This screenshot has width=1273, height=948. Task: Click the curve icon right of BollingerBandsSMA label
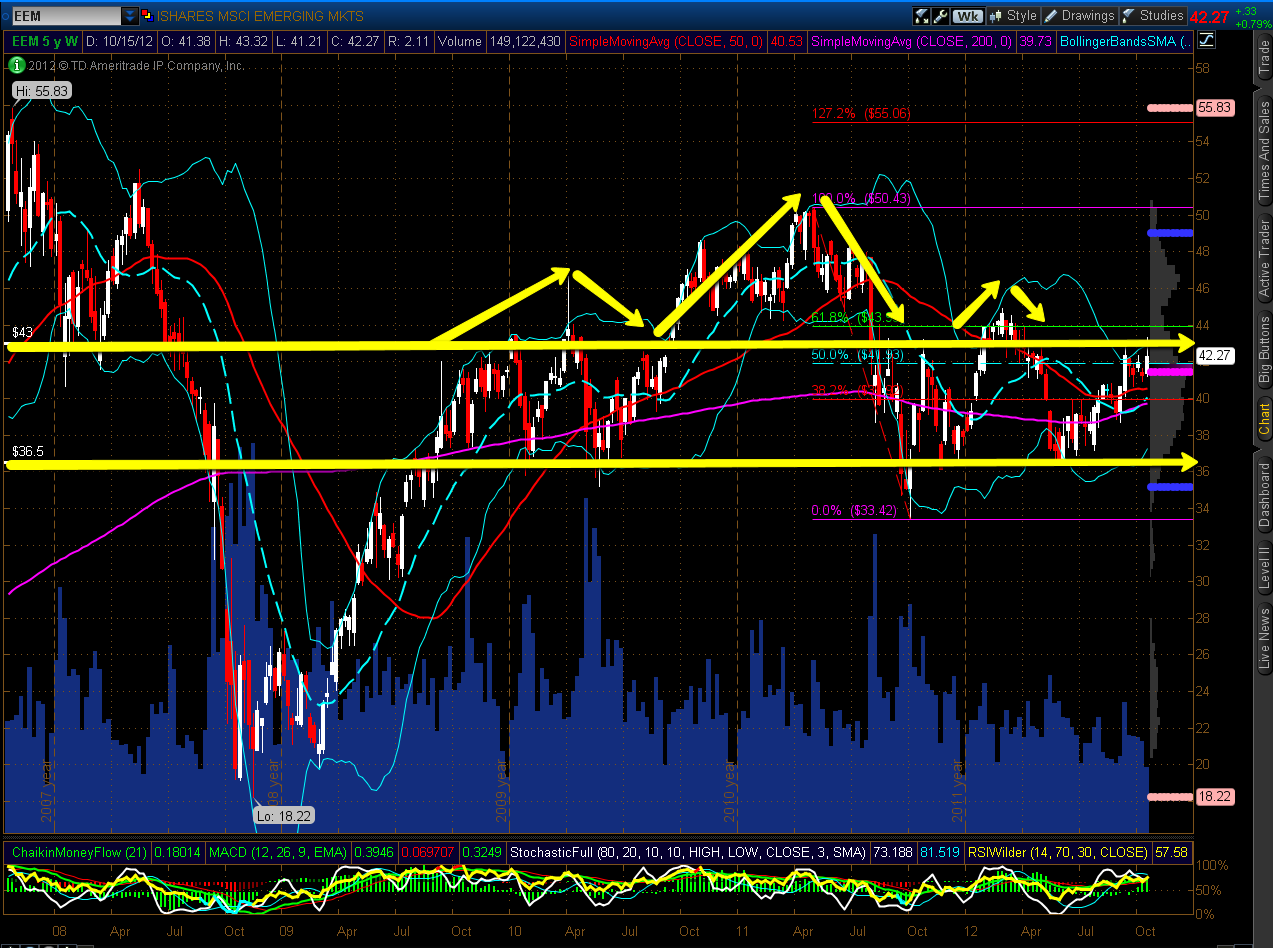[1206, 41]
